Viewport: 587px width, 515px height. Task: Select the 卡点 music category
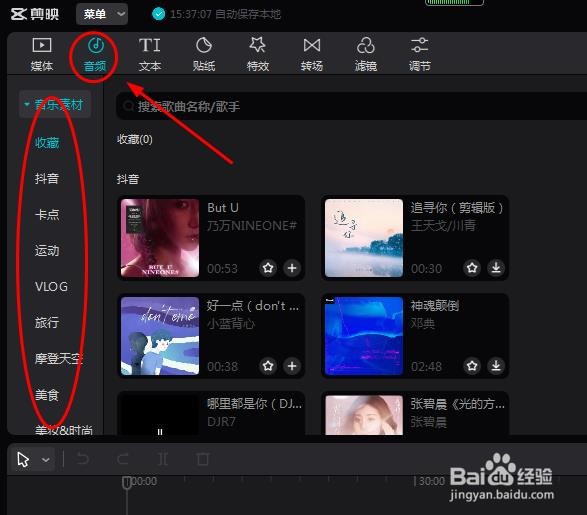(x=47, y=214)
